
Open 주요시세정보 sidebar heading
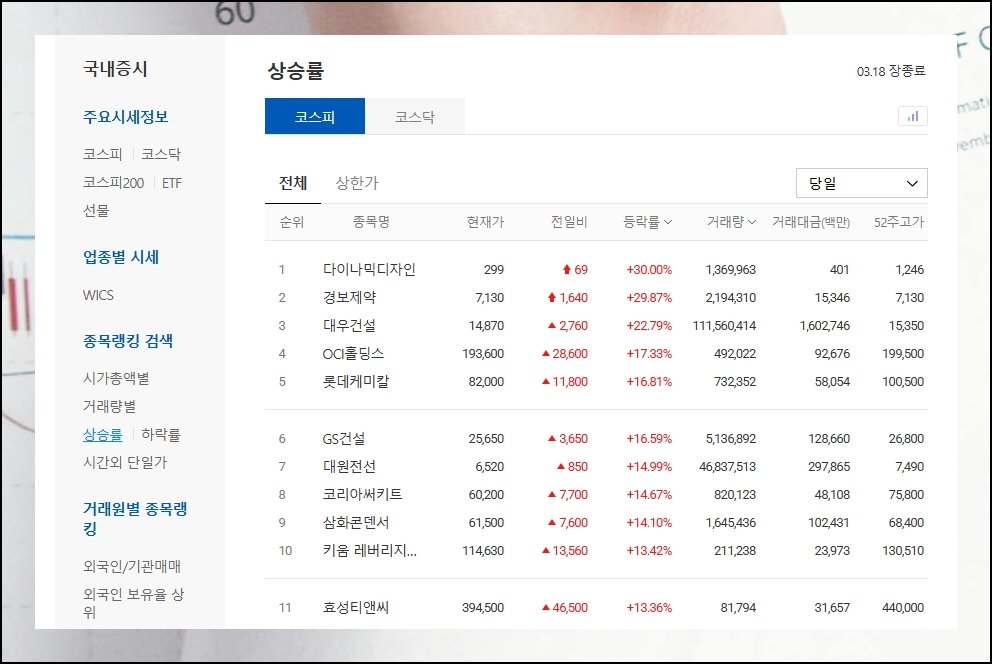point(125,117)
